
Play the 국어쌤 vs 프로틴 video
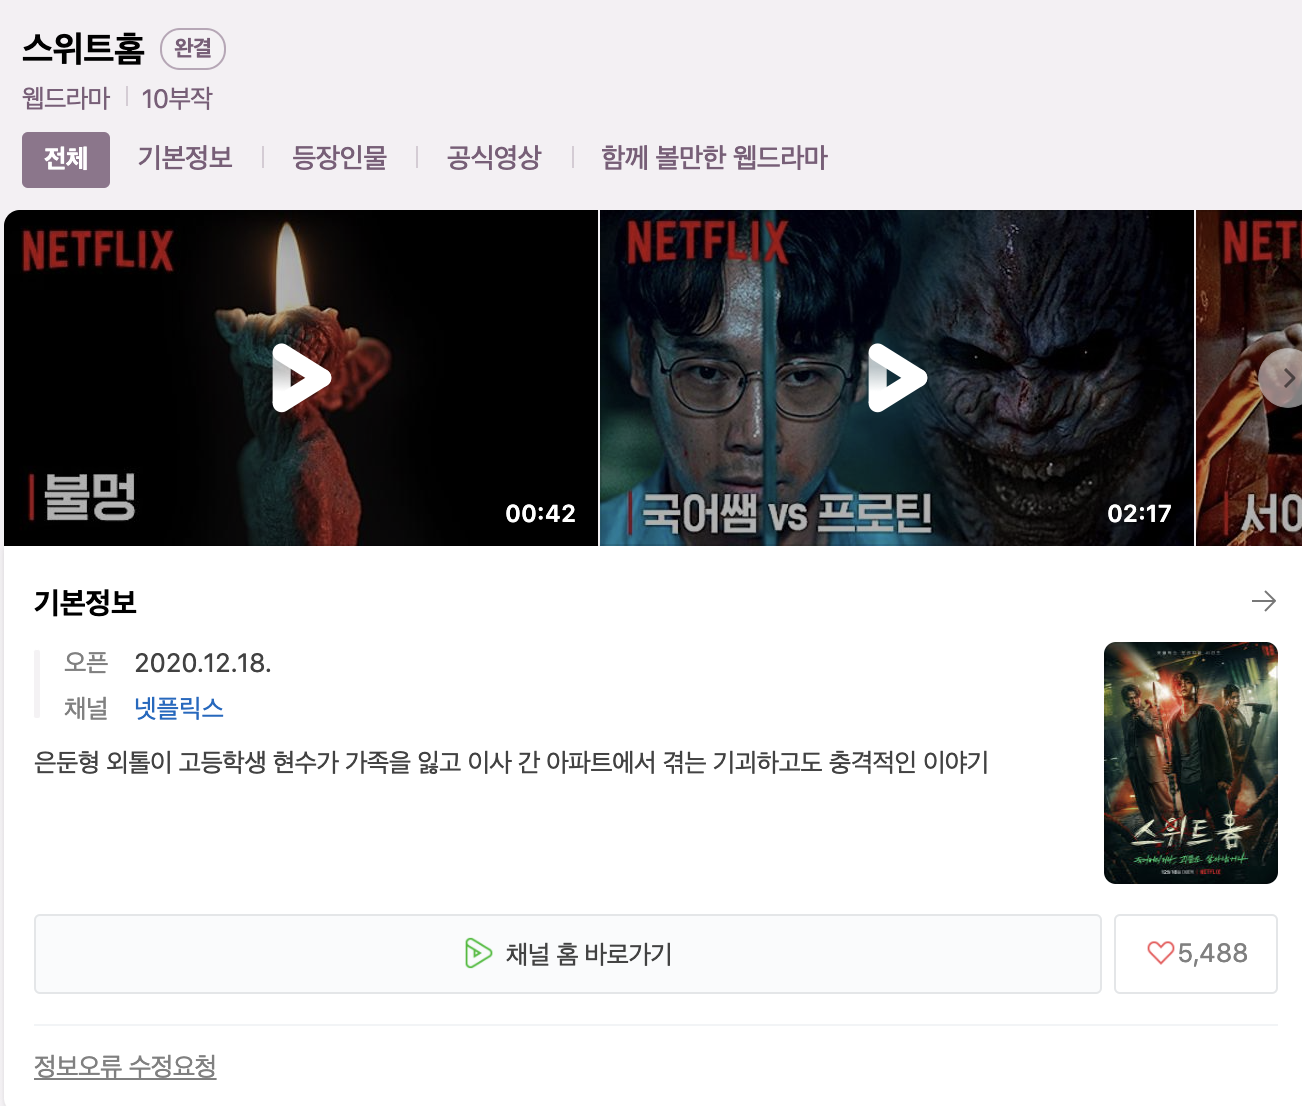pyautogui.click(x=897, y=378)
